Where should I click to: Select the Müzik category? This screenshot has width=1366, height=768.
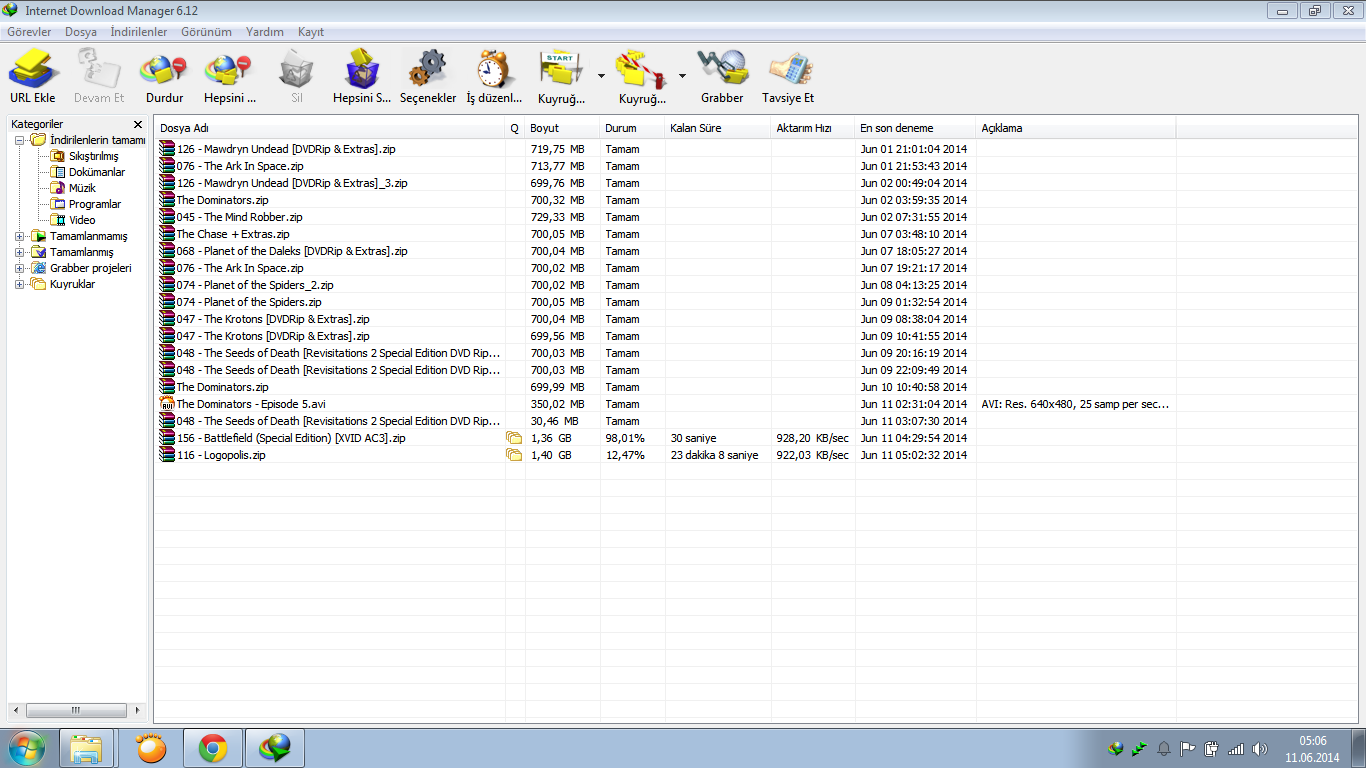pos(82,188)
